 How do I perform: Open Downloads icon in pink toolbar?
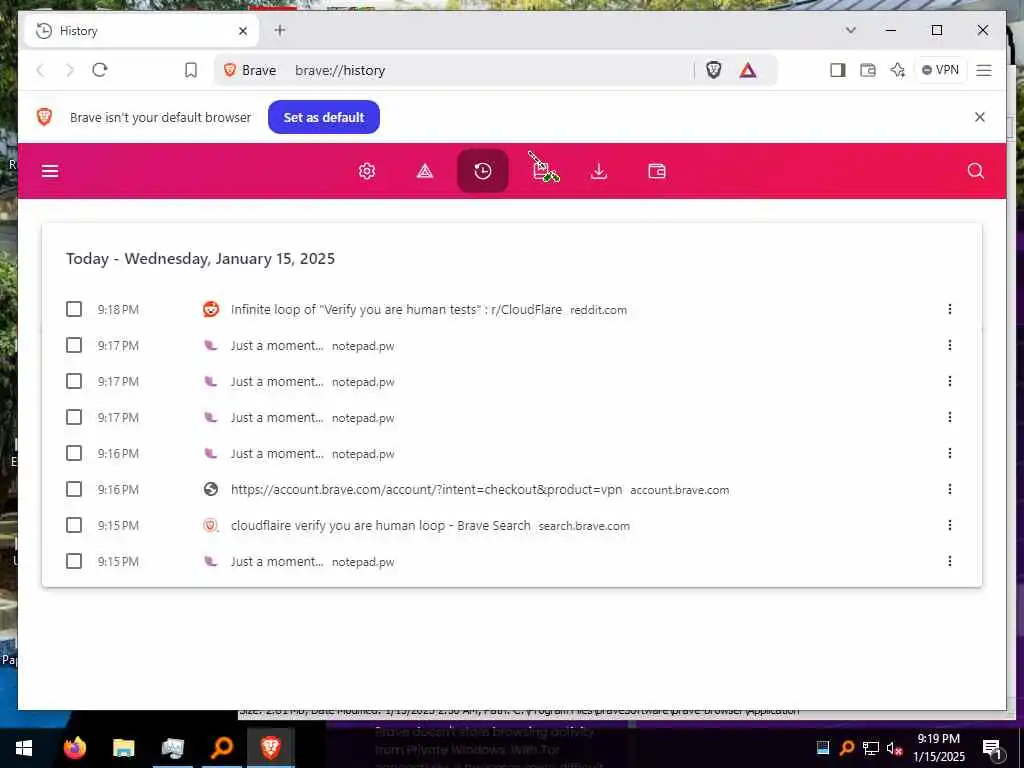[x=599, y=171]
